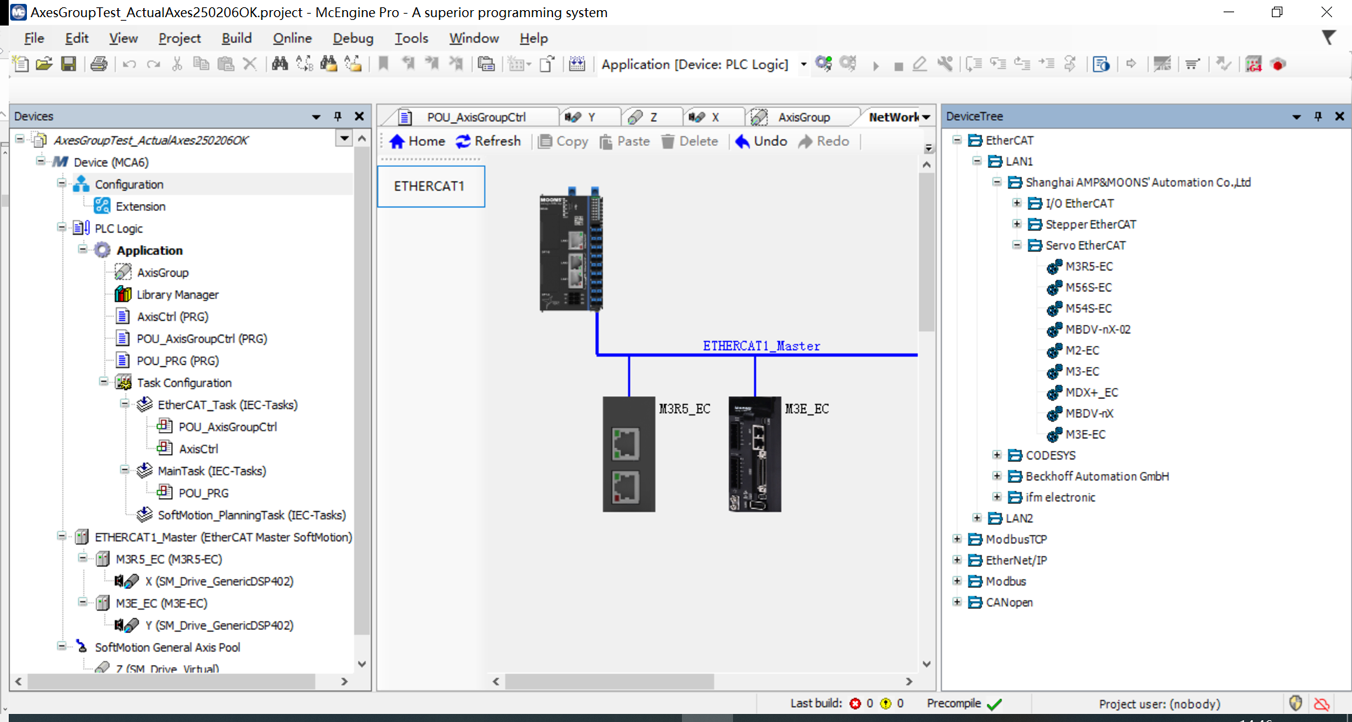1352x722 pixels.
Task: Click the Build wrench toolbar icon
Action: (945, 64)
